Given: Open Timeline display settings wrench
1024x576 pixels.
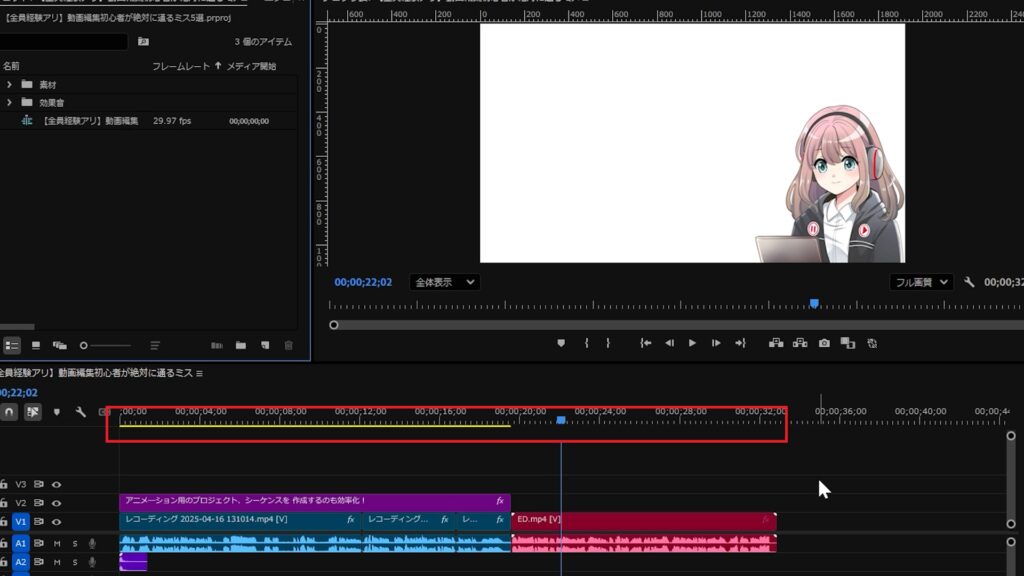Looking at the screenshot, I should pyautogui.click(x=80, y=412).
